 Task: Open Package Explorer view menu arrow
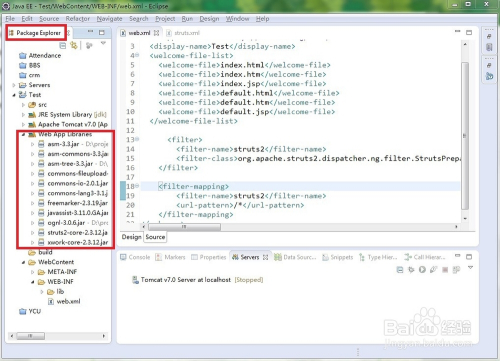click(103, 43)
